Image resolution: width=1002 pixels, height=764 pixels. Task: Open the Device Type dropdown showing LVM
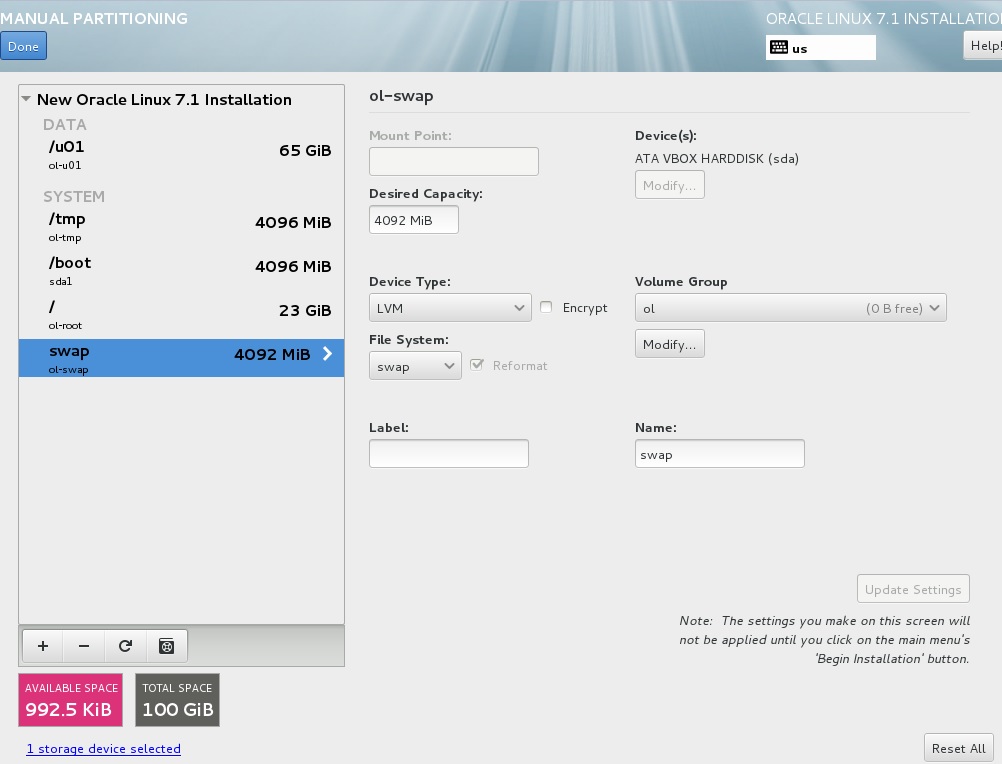click(449, 308)
